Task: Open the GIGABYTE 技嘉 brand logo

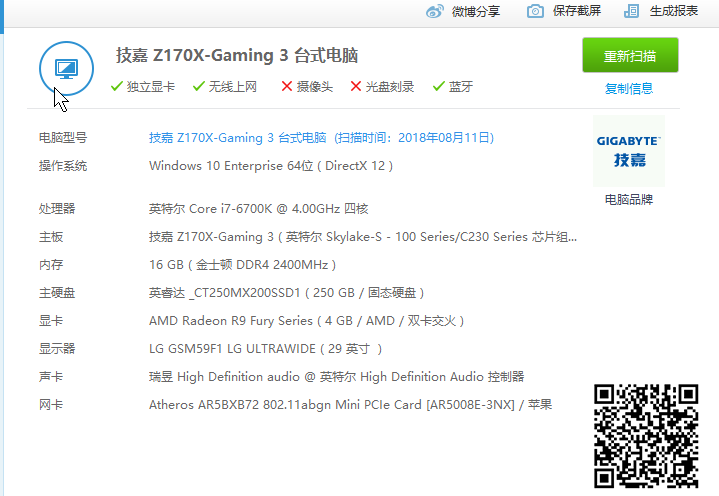Action: tap(628, 150)
